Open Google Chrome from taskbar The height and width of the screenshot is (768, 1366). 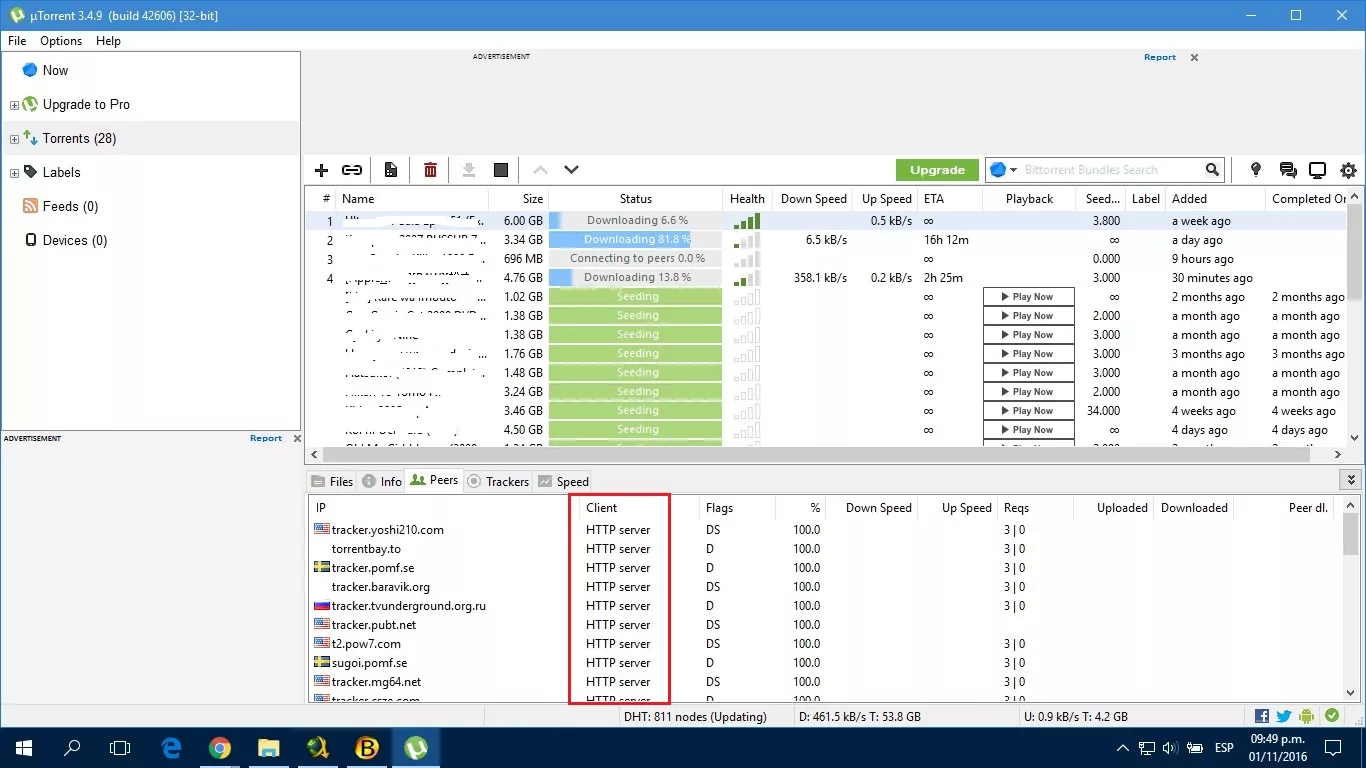(x=220, y=748)
